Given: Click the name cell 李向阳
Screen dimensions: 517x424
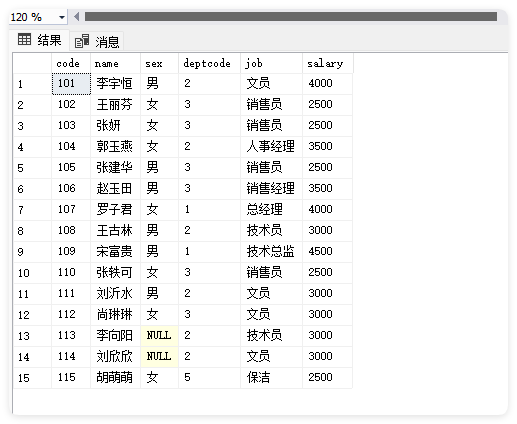Looking at the screenshot, I should click(115, 336).
